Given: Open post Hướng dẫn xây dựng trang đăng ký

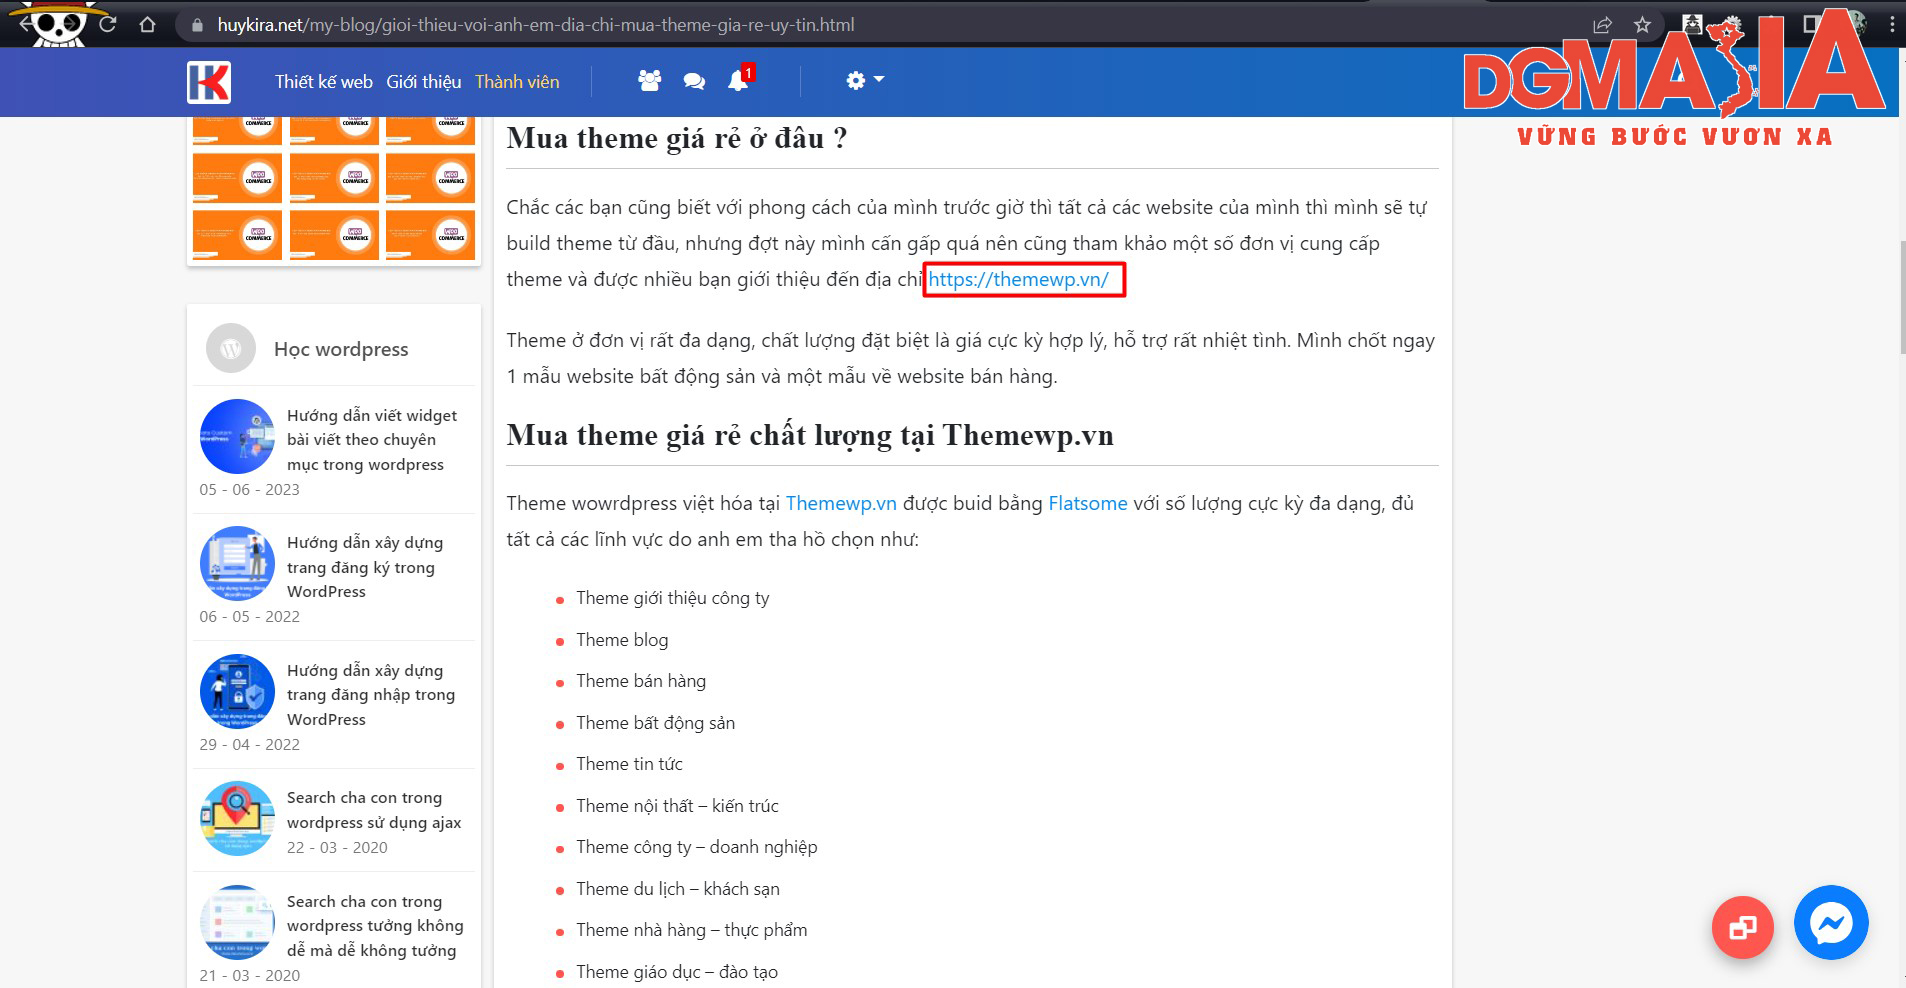Looking at the screenshot, I should click(365, 567).
